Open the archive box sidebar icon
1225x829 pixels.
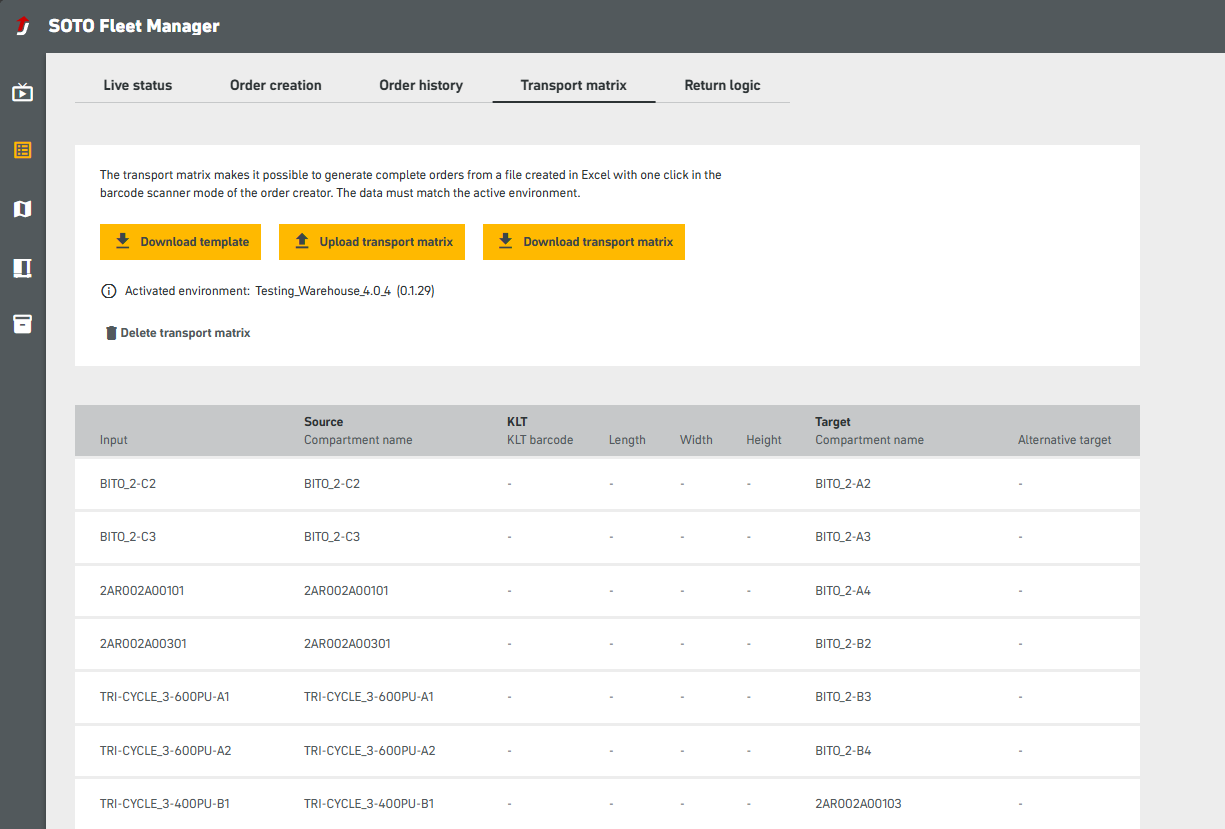(x=22, y=324)
